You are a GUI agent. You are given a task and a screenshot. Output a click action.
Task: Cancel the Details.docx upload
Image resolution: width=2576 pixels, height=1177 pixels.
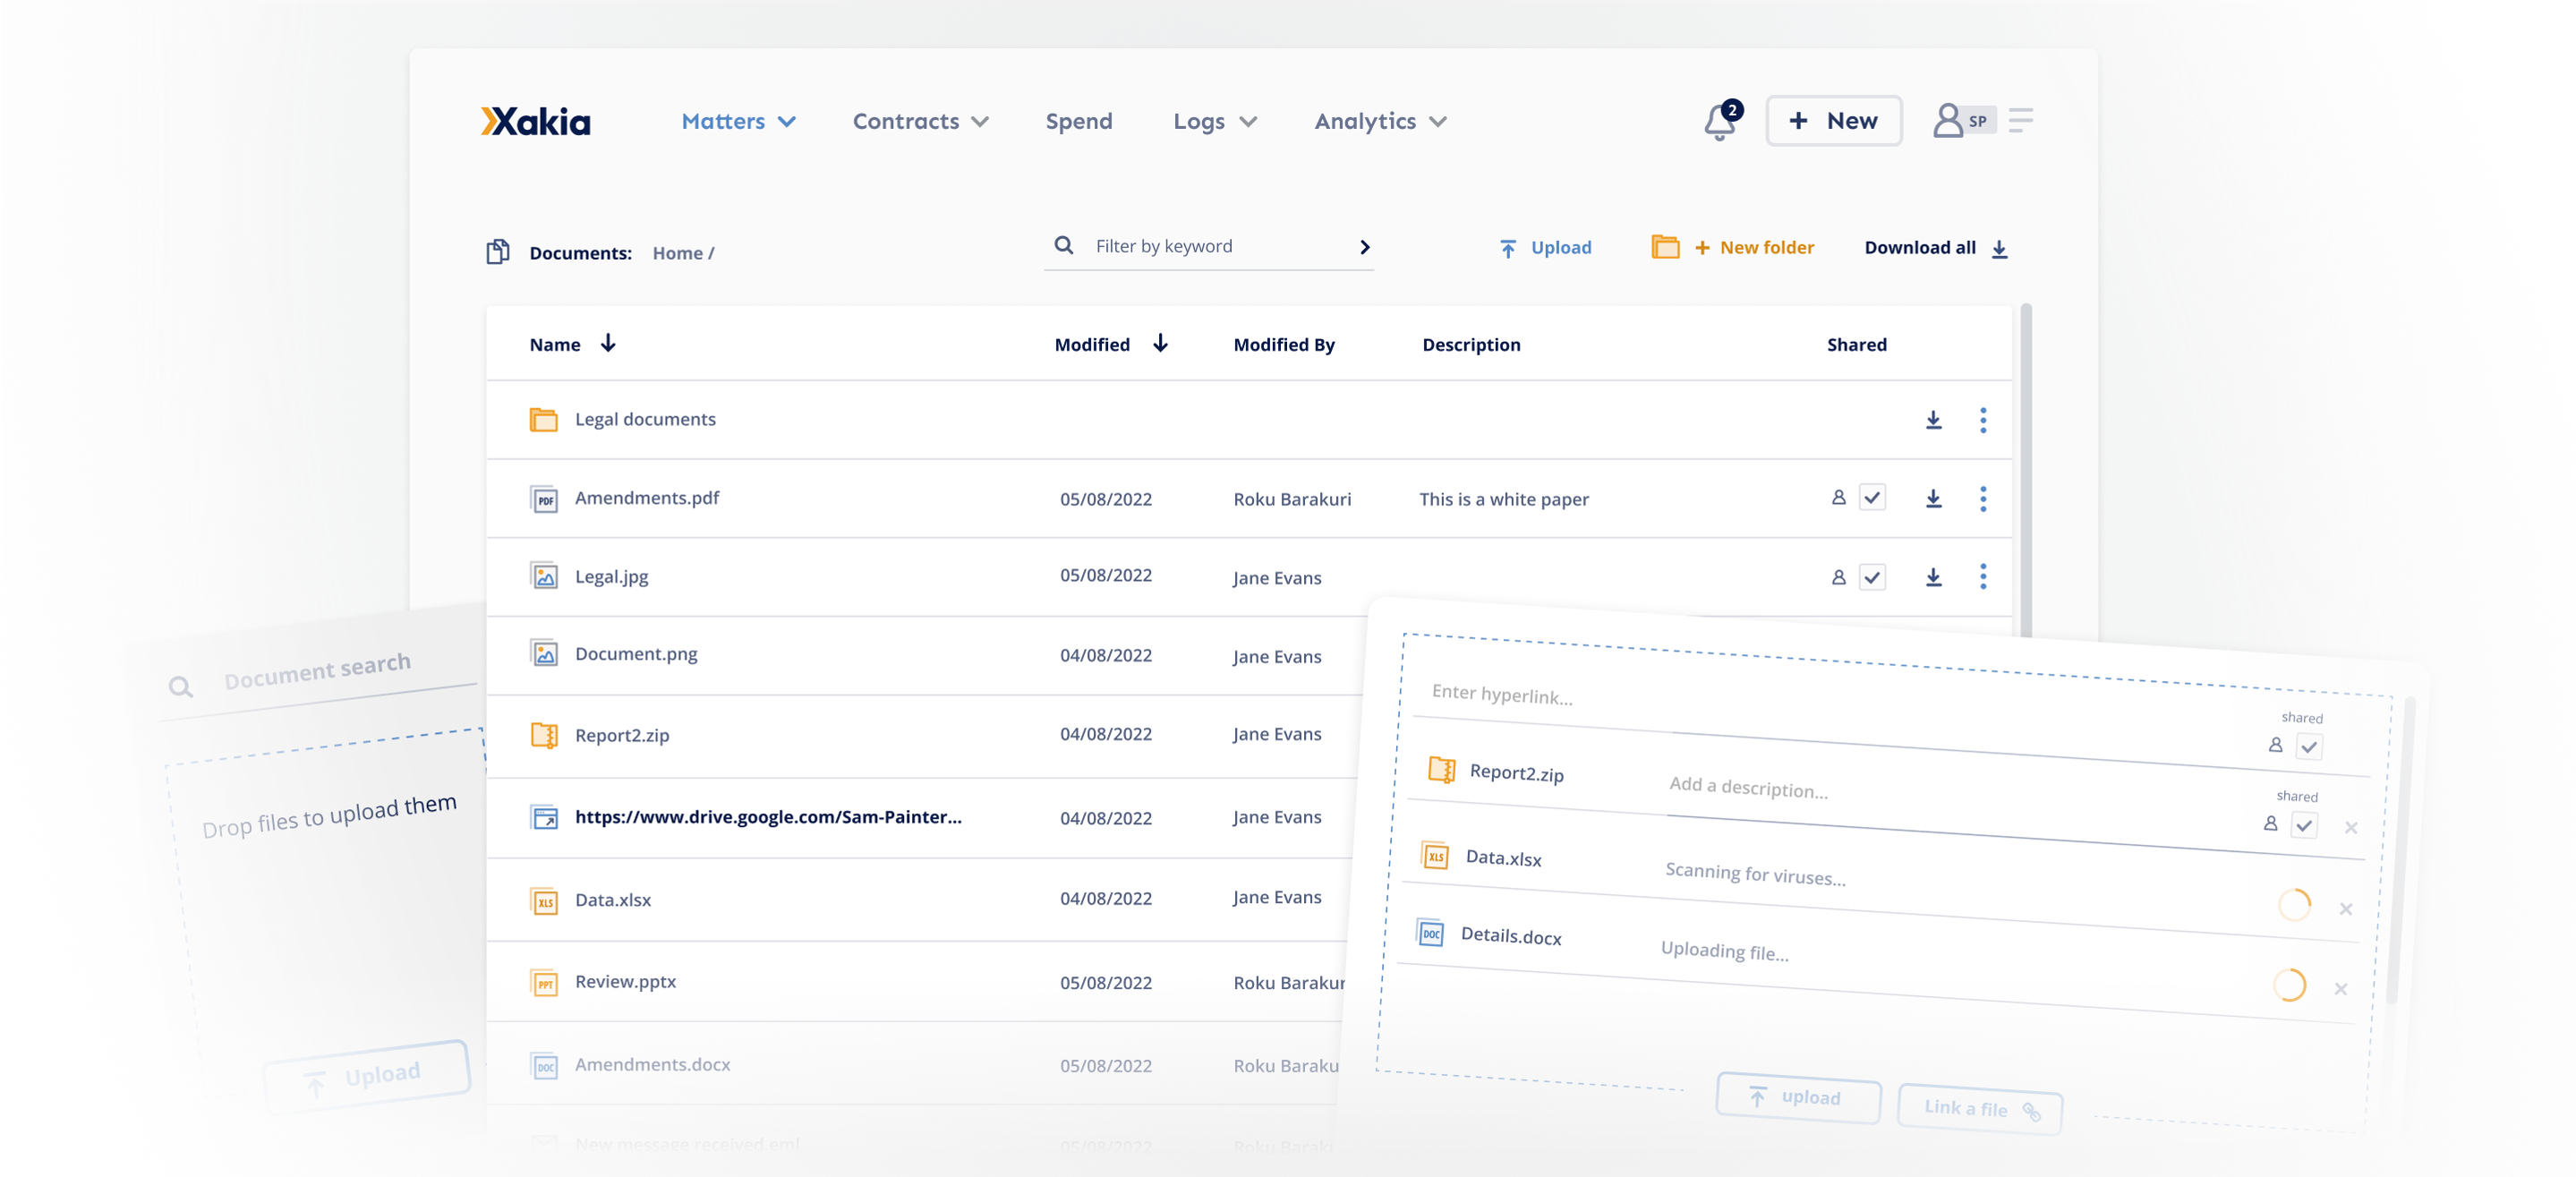2340,989
